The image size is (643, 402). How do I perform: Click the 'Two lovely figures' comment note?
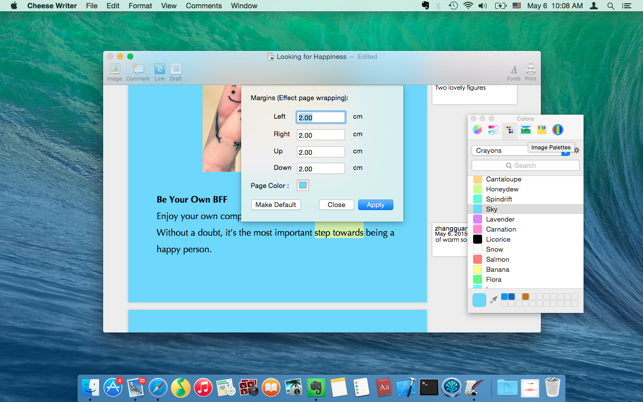[x=474, y=94]
